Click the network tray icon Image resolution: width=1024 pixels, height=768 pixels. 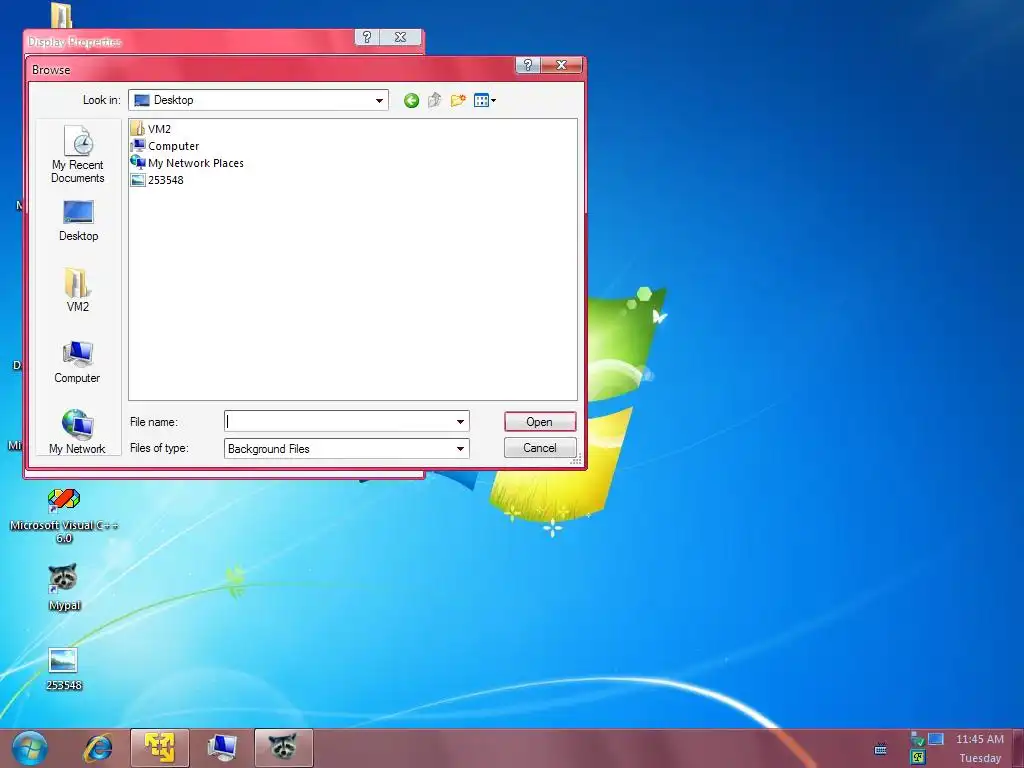(918, 739)
